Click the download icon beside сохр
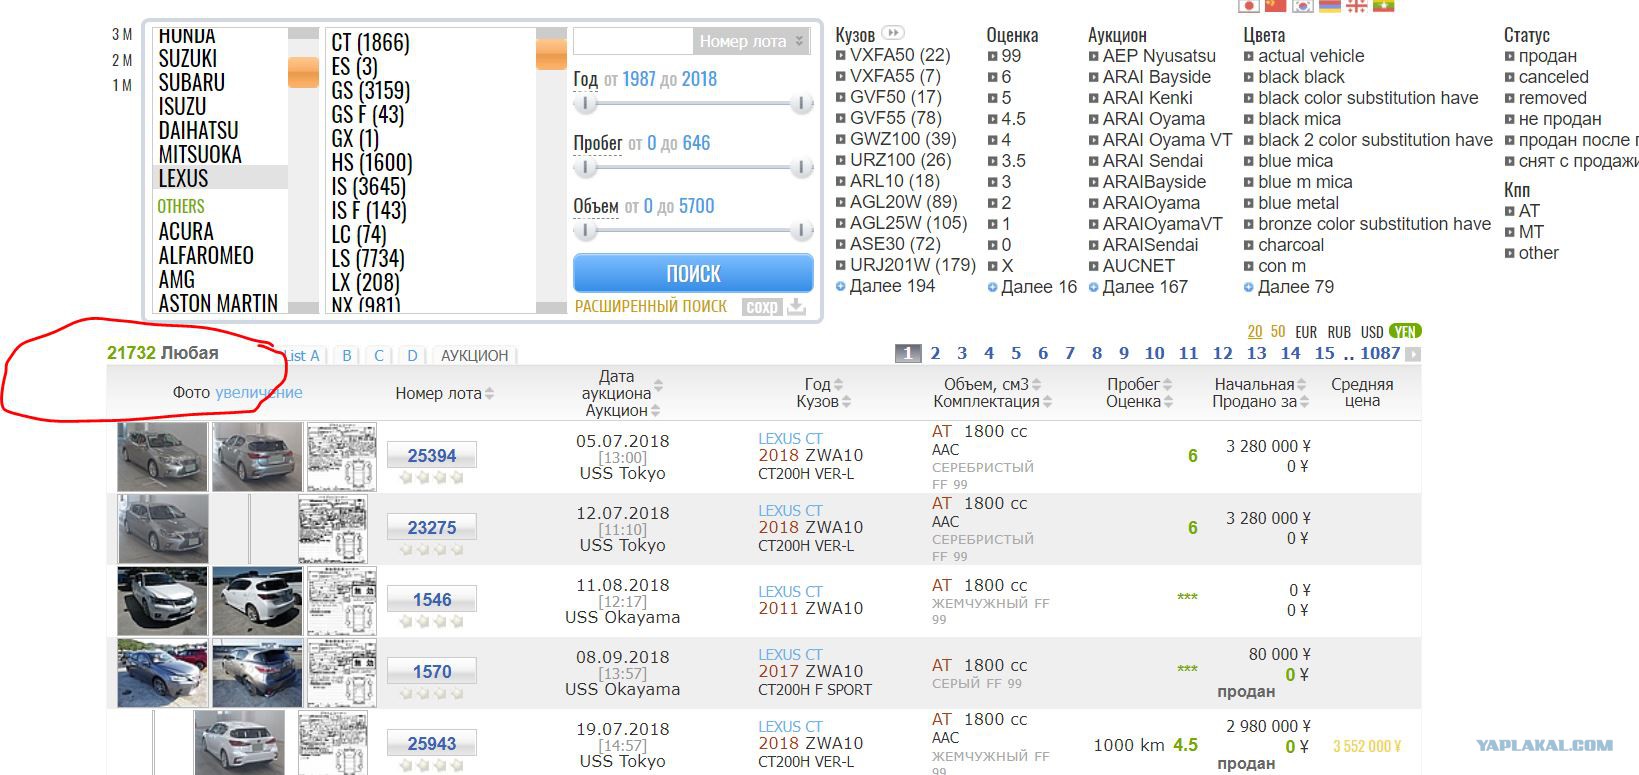This screenshot has width=1639, height=775. 796,307
